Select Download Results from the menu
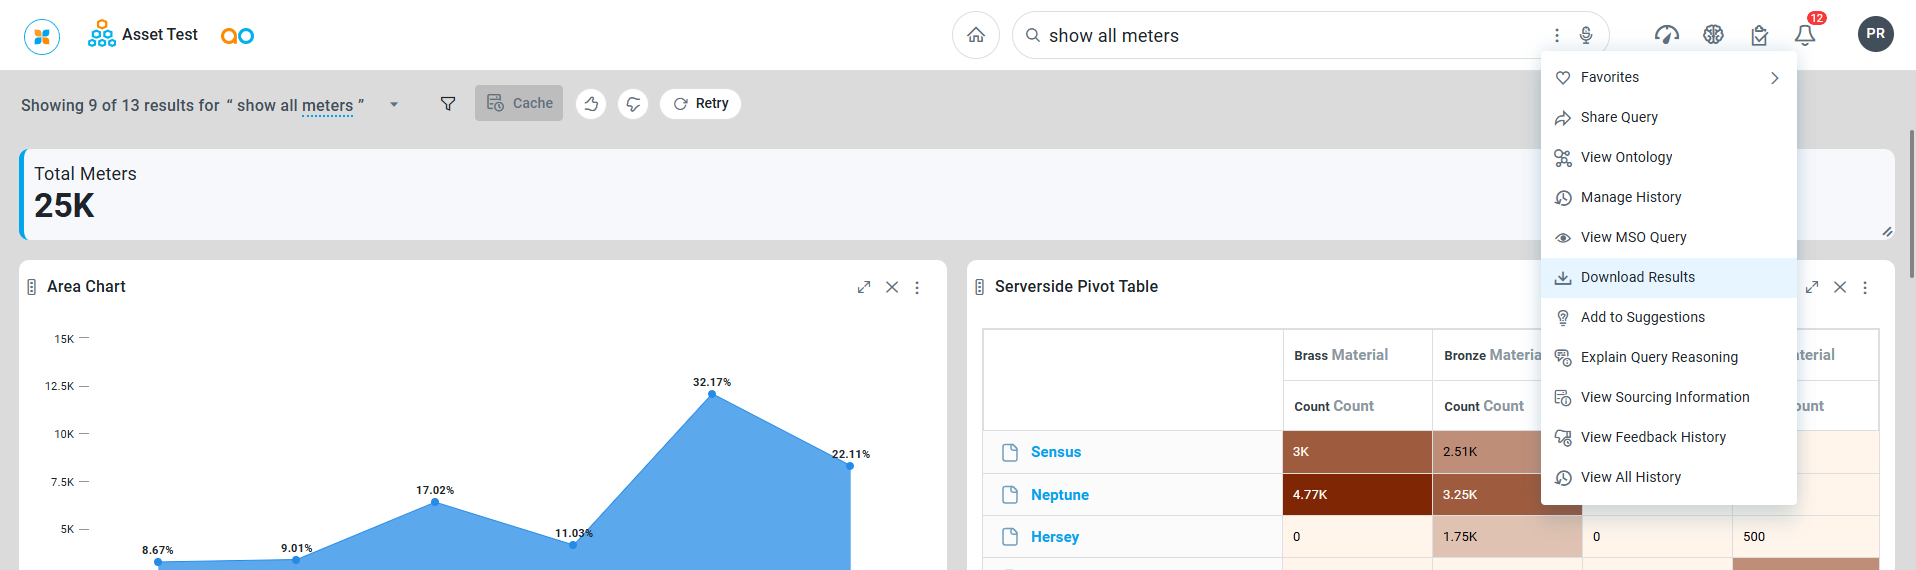The image size is (1916, 570). tap(1637, 278)
